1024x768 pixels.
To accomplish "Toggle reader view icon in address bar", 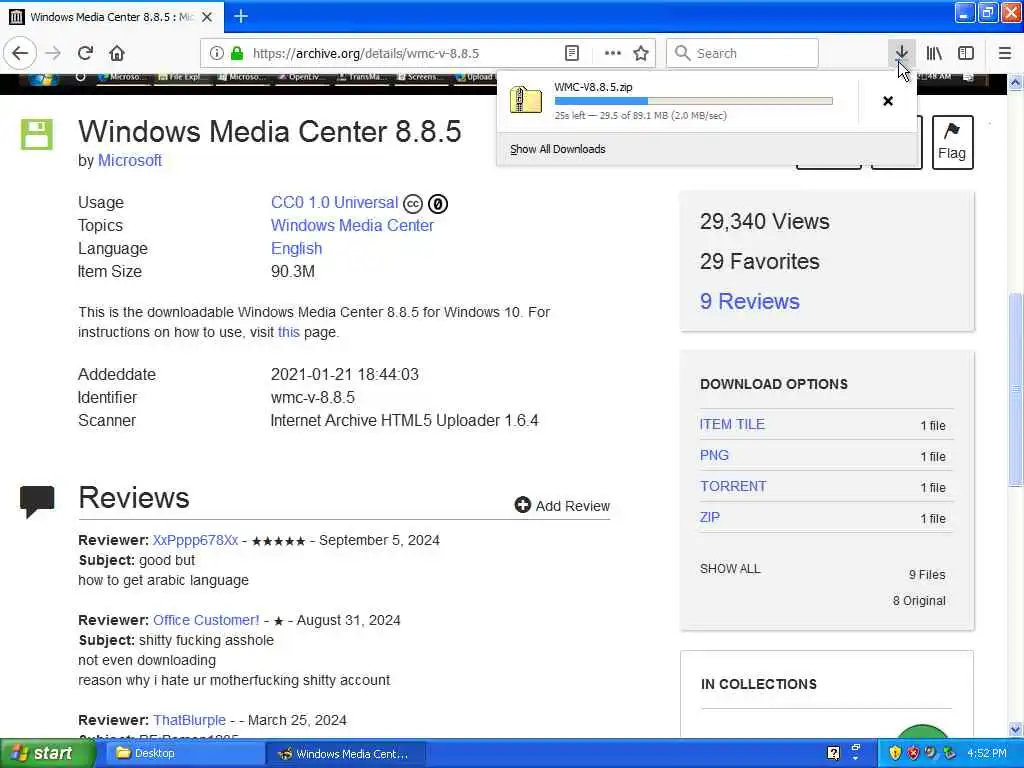I will coord(571,53).
